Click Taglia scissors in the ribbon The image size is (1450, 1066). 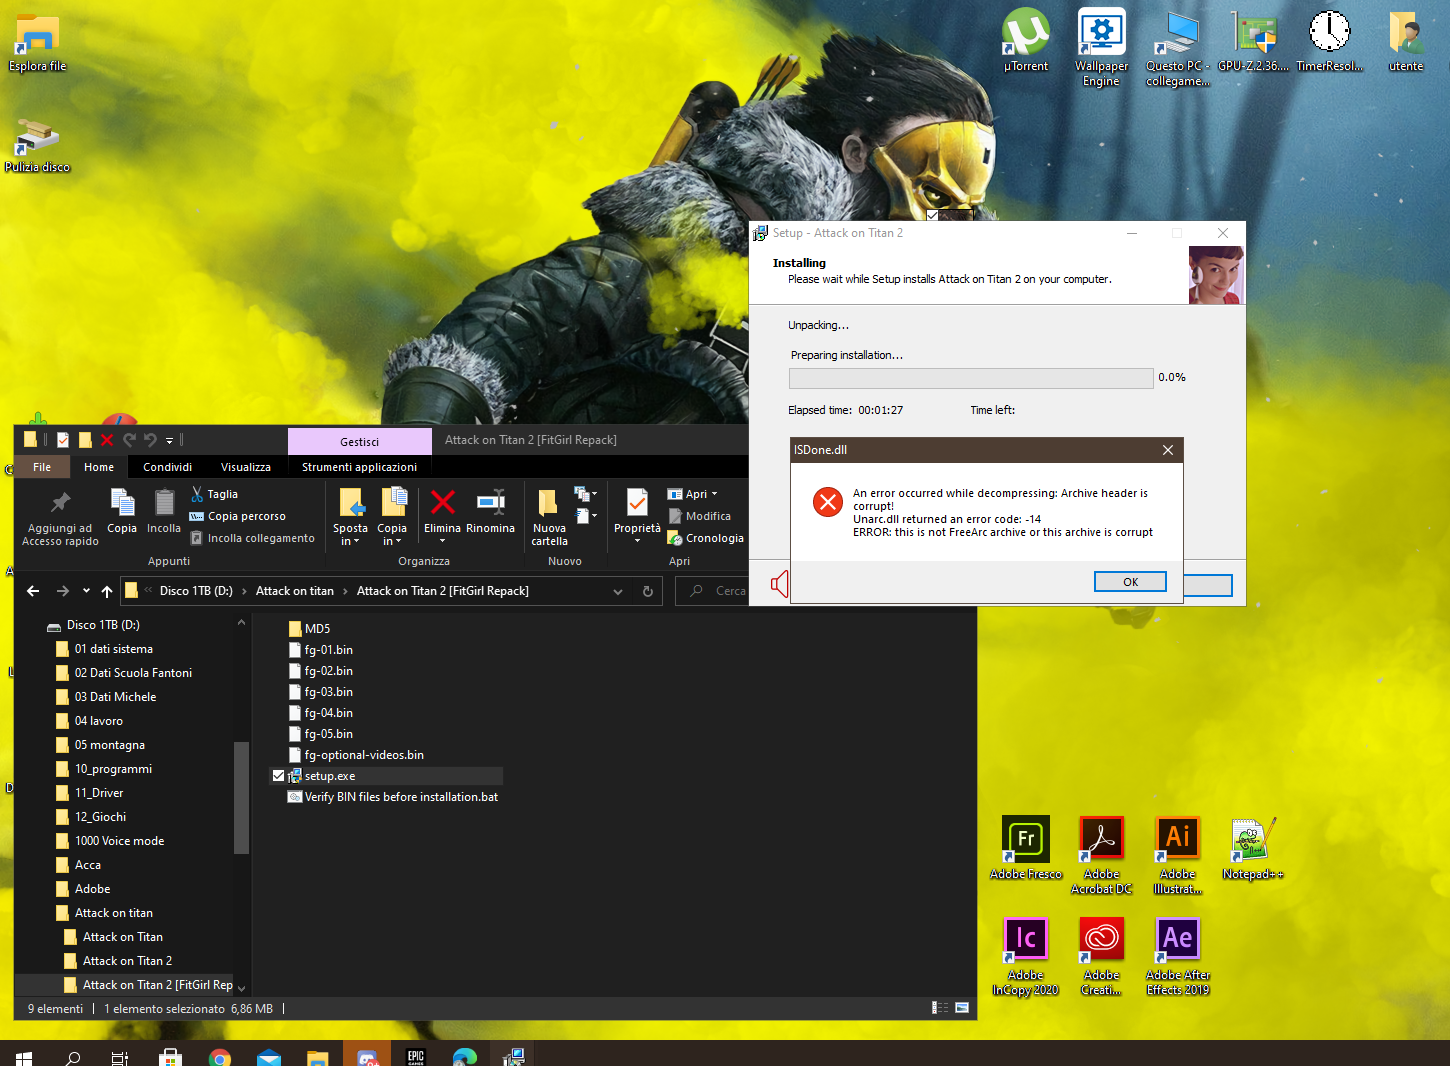coord(214,494)
